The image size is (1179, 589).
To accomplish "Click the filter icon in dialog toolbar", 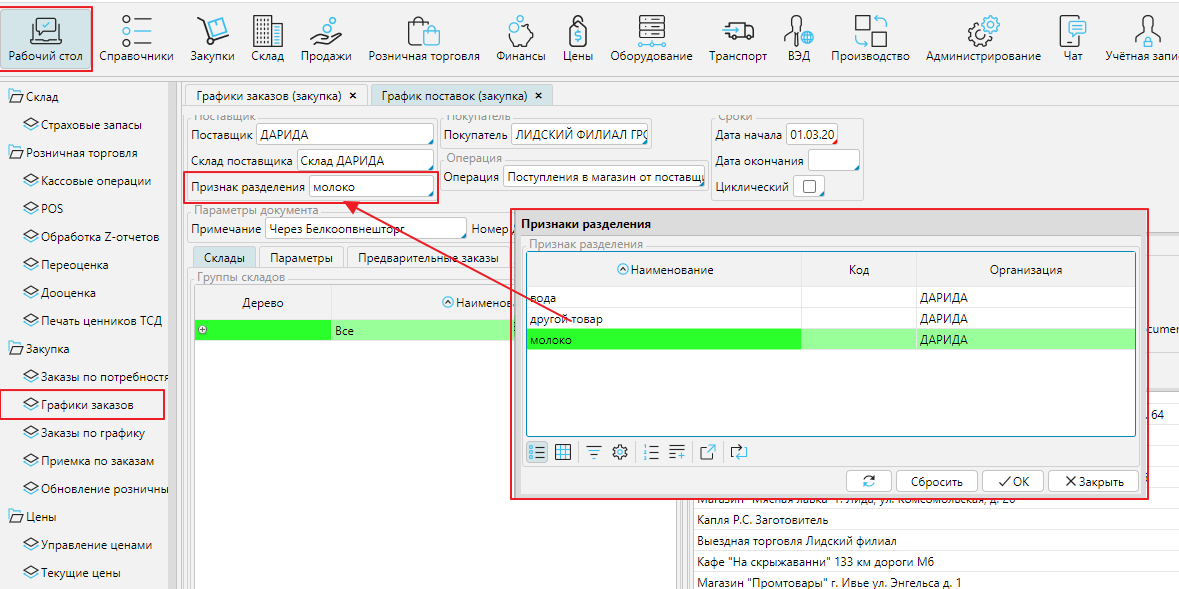I will (x=594, y=452).
